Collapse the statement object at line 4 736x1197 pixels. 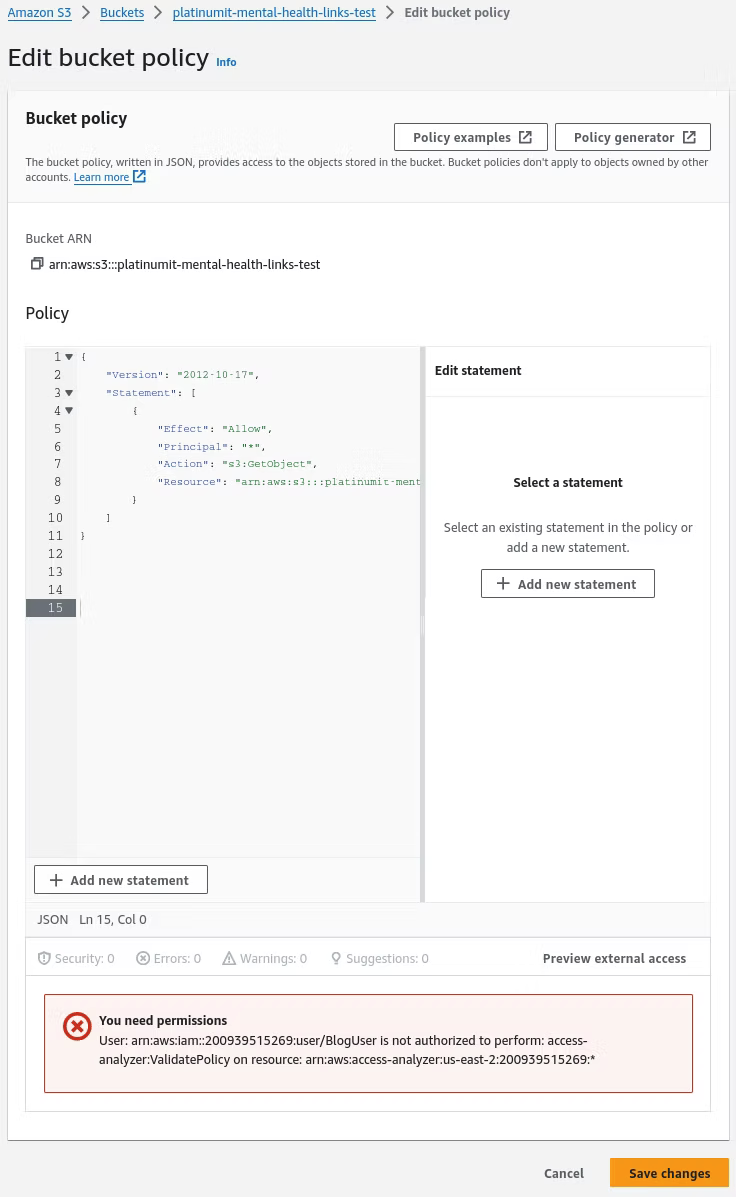coord(69,411)
